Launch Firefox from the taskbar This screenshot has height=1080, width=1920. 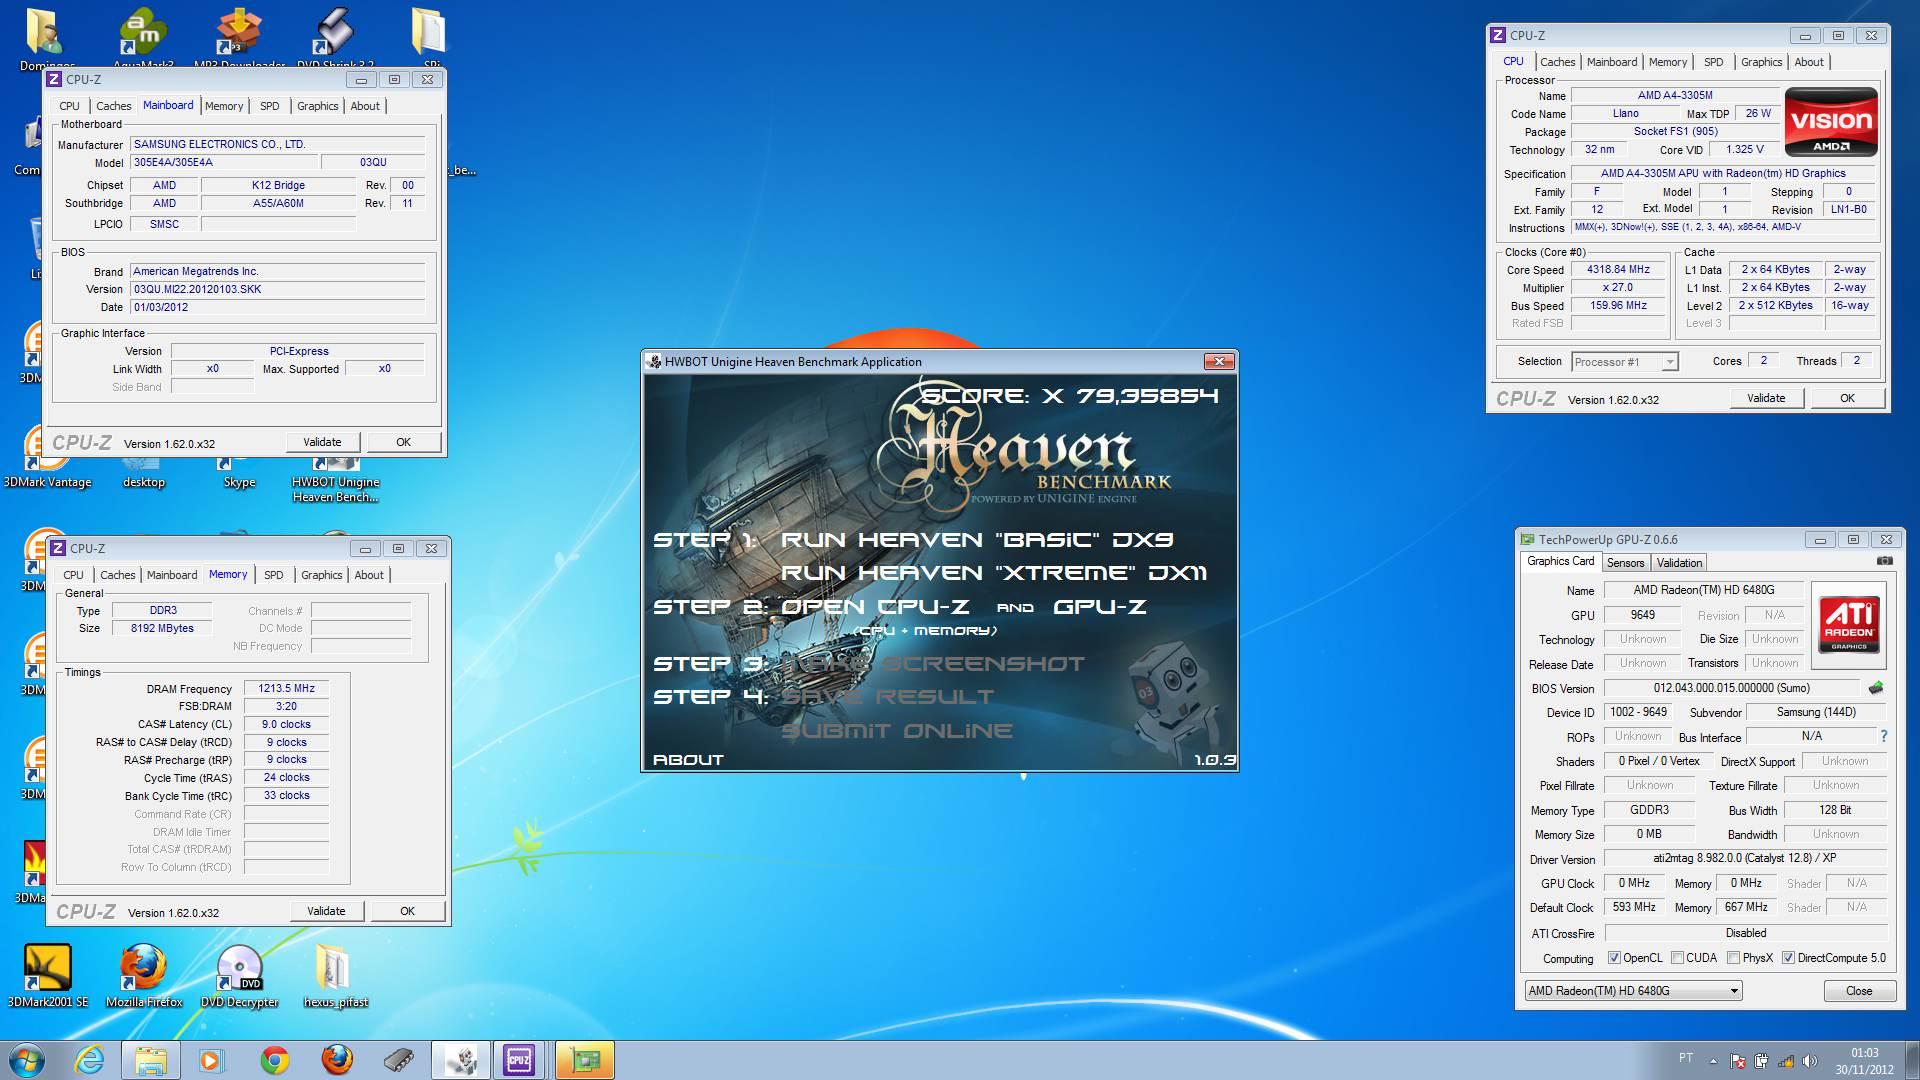(x=337, y=1060)
